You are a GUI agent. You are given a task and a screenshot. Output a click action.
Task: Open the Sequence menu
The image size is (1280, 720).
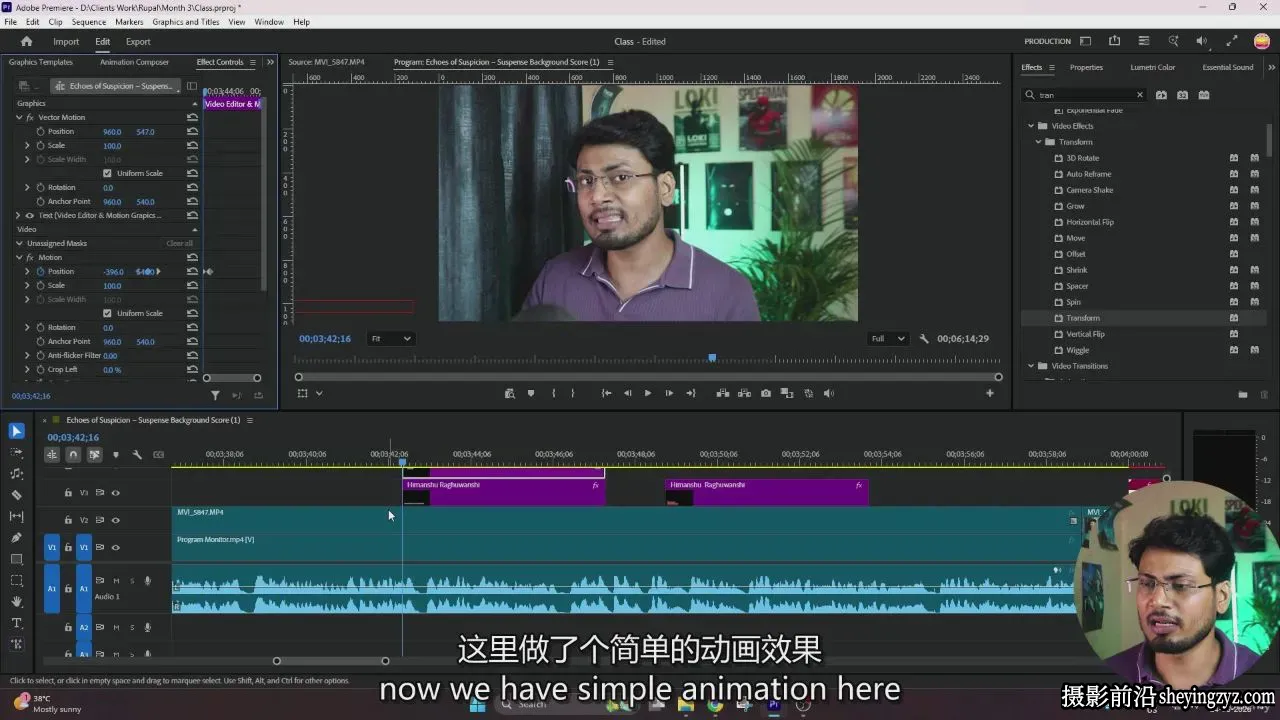point(89,22)
